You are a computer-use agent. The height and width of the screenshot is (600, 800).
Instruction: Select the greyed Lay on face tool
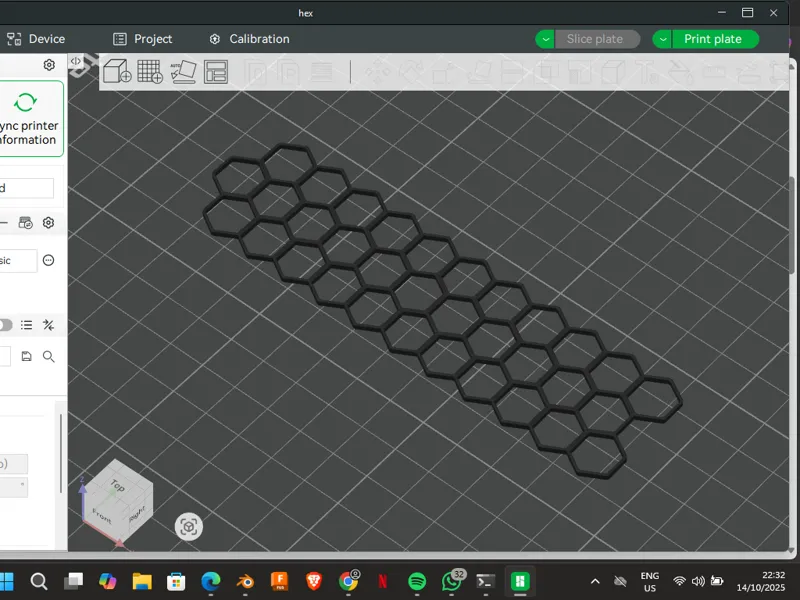[479, 72]
